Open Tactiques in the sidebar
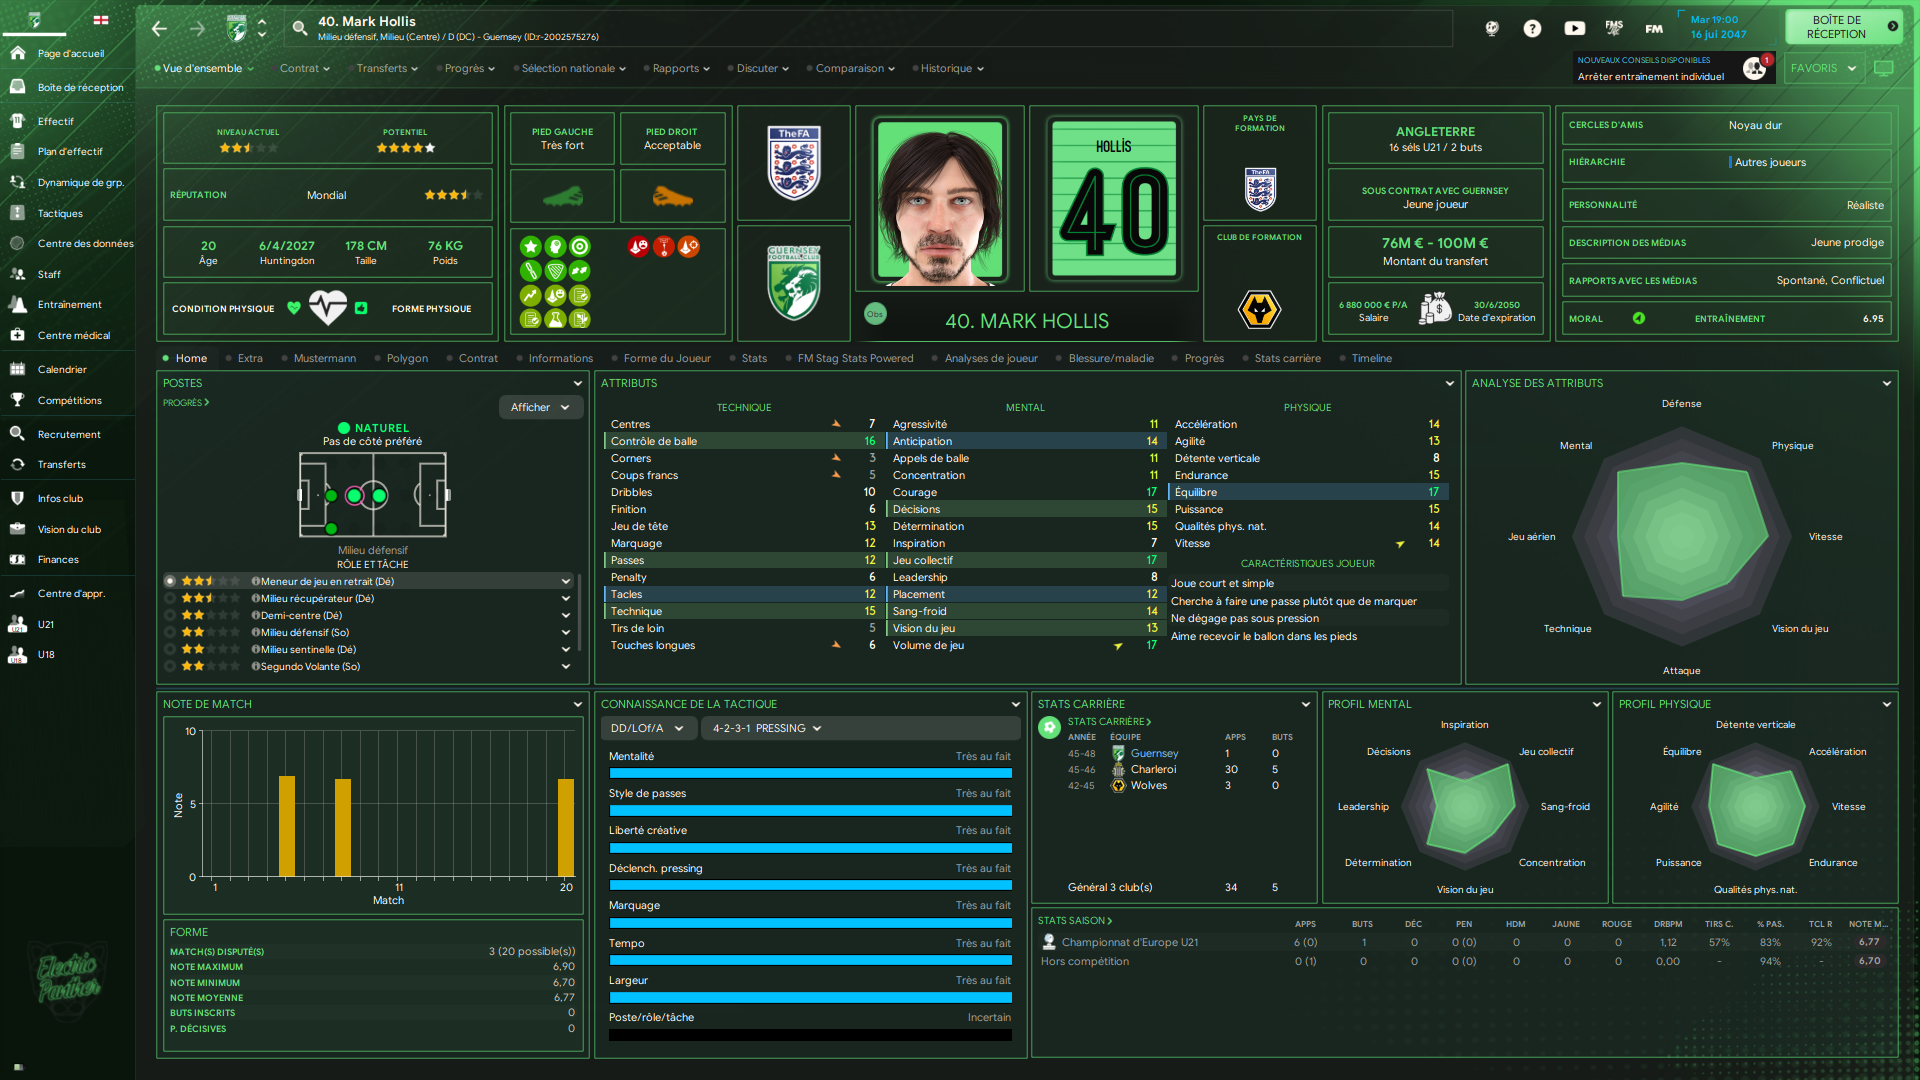Image resolution: width=1920 pixels, height=1080 pixels. (x=60, y=213)
